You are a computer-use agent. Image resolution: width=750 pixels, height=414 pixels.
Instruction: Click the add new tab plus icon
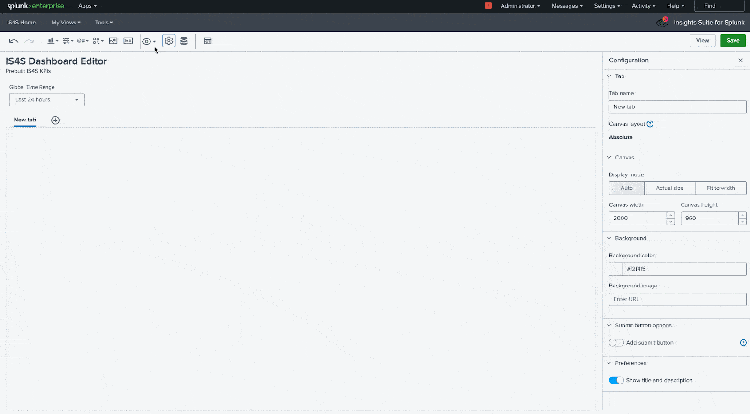[x=55, y=120]
